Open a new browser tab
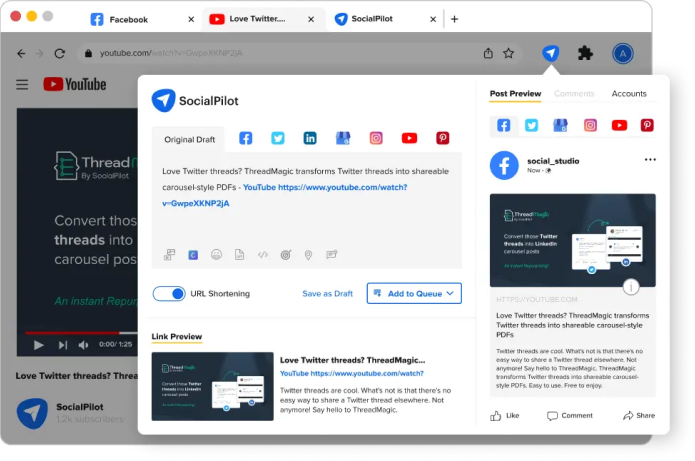The height and width of the screenshot is (461, 695). click(x=454, y=19)
